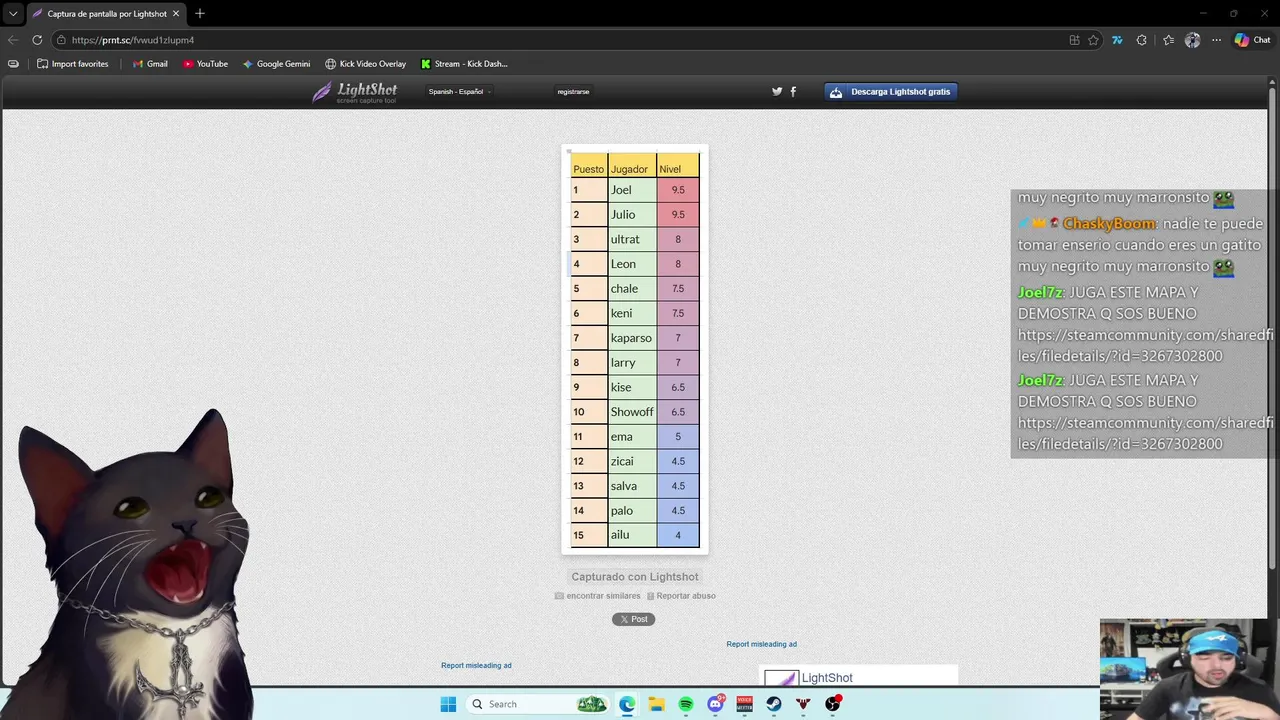Click Descarga Lightshot gratis button
Image resolution: width=1280 pixels, height=720 pixels.
point(891,92)
